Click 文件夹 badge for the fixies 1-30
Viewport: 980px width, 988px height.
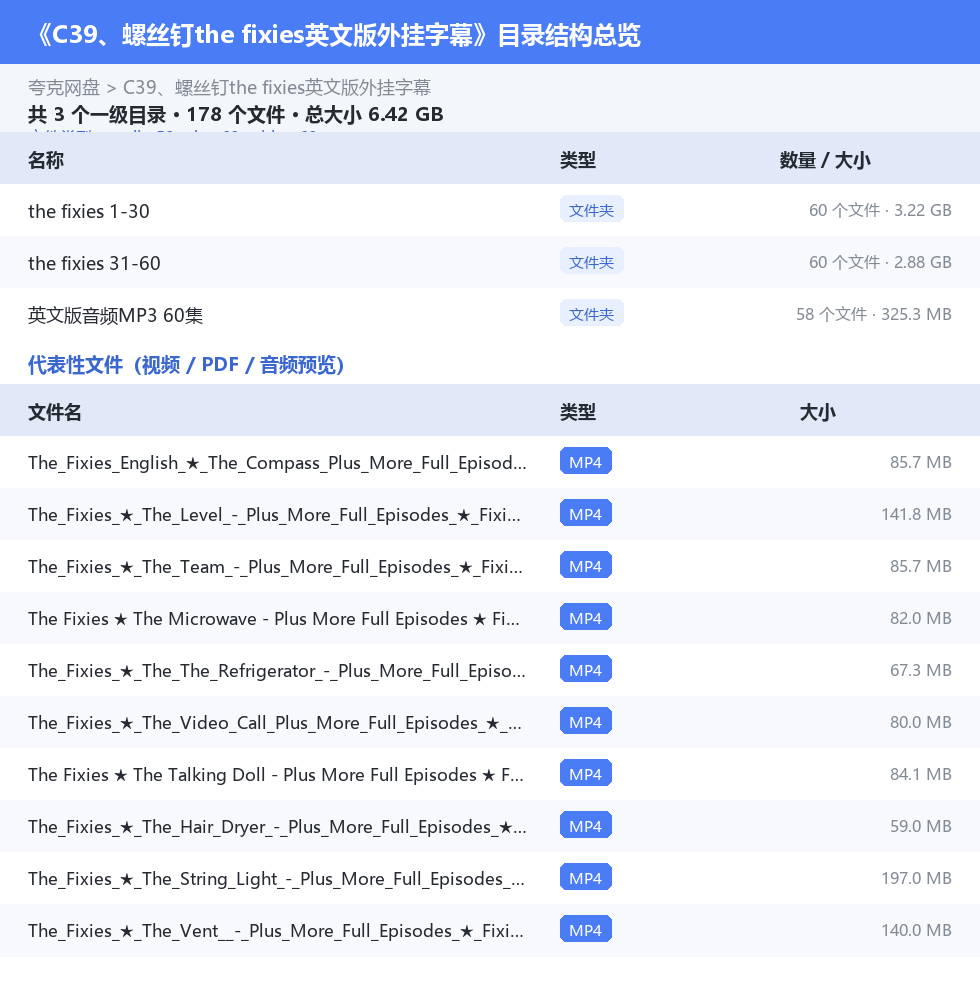(591, 209)
